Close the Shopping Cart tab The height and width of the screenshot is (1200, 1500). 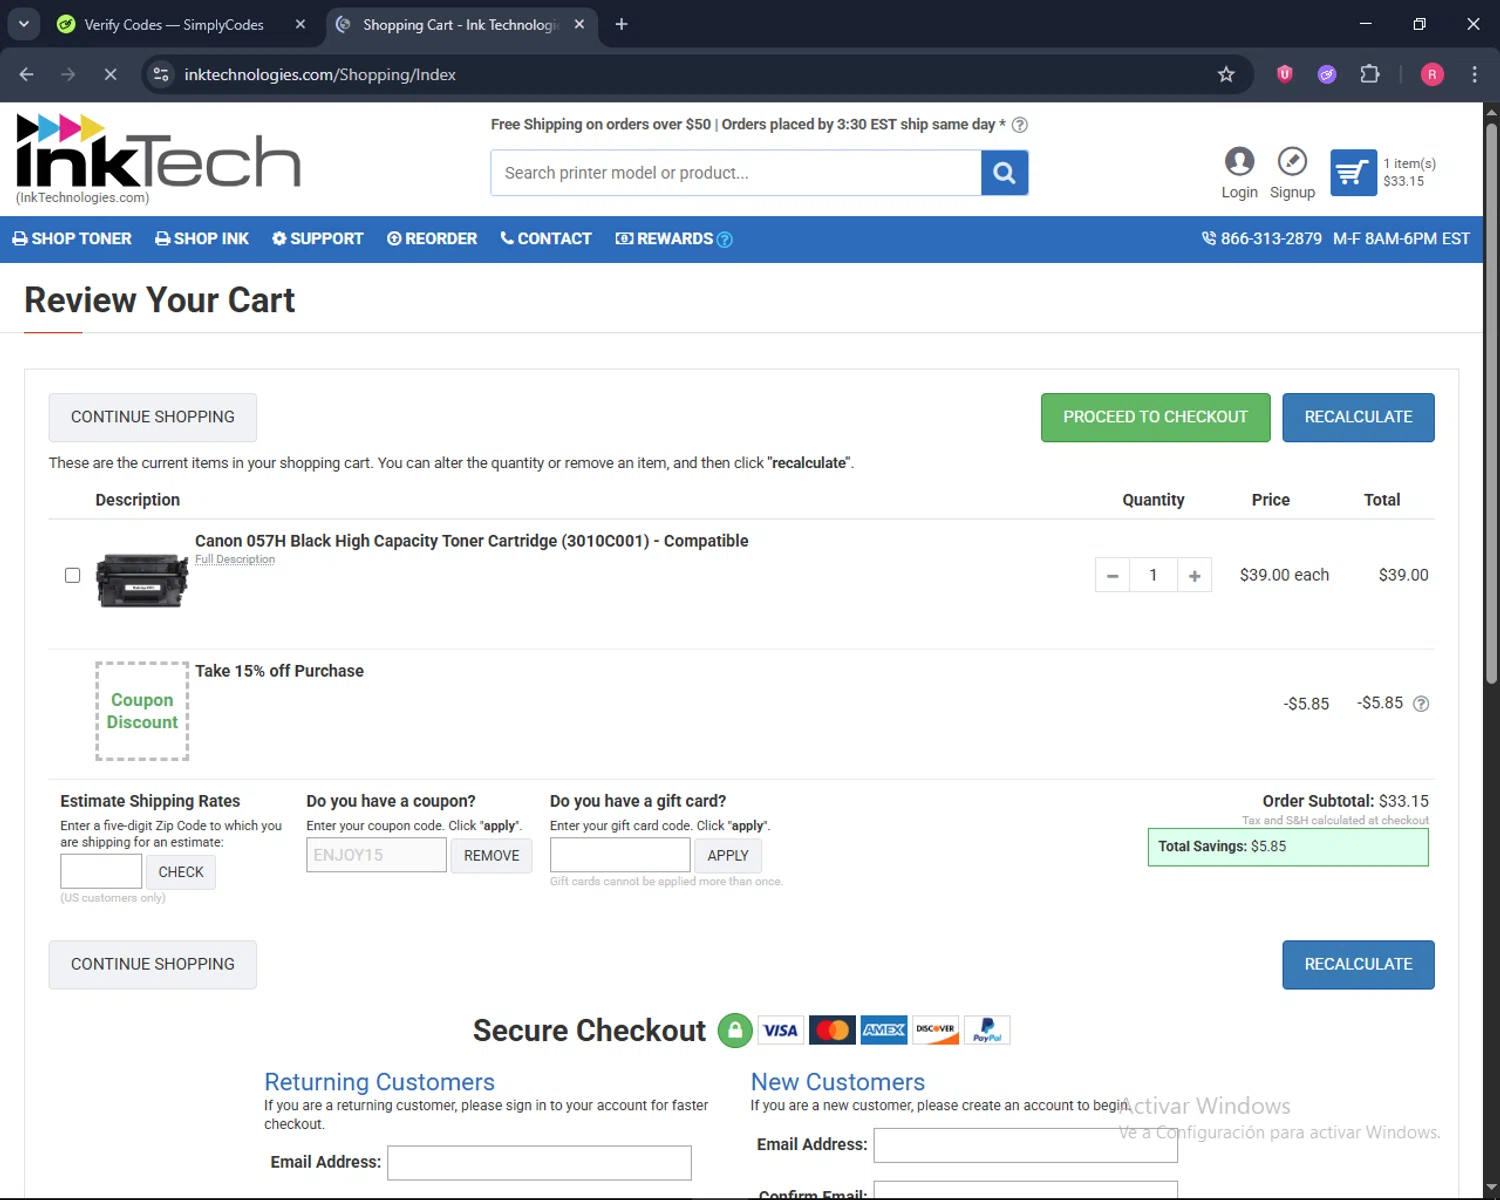coord(579,24)
